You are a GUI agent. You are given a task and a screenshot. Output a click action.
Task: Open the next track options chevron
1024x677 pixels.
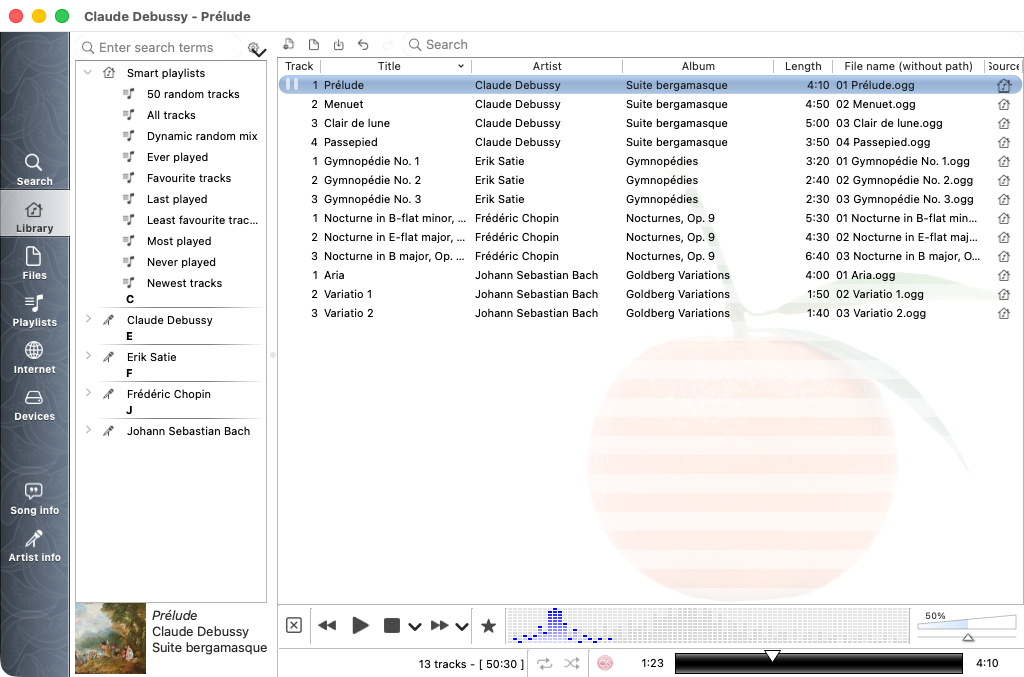[462, 627]
